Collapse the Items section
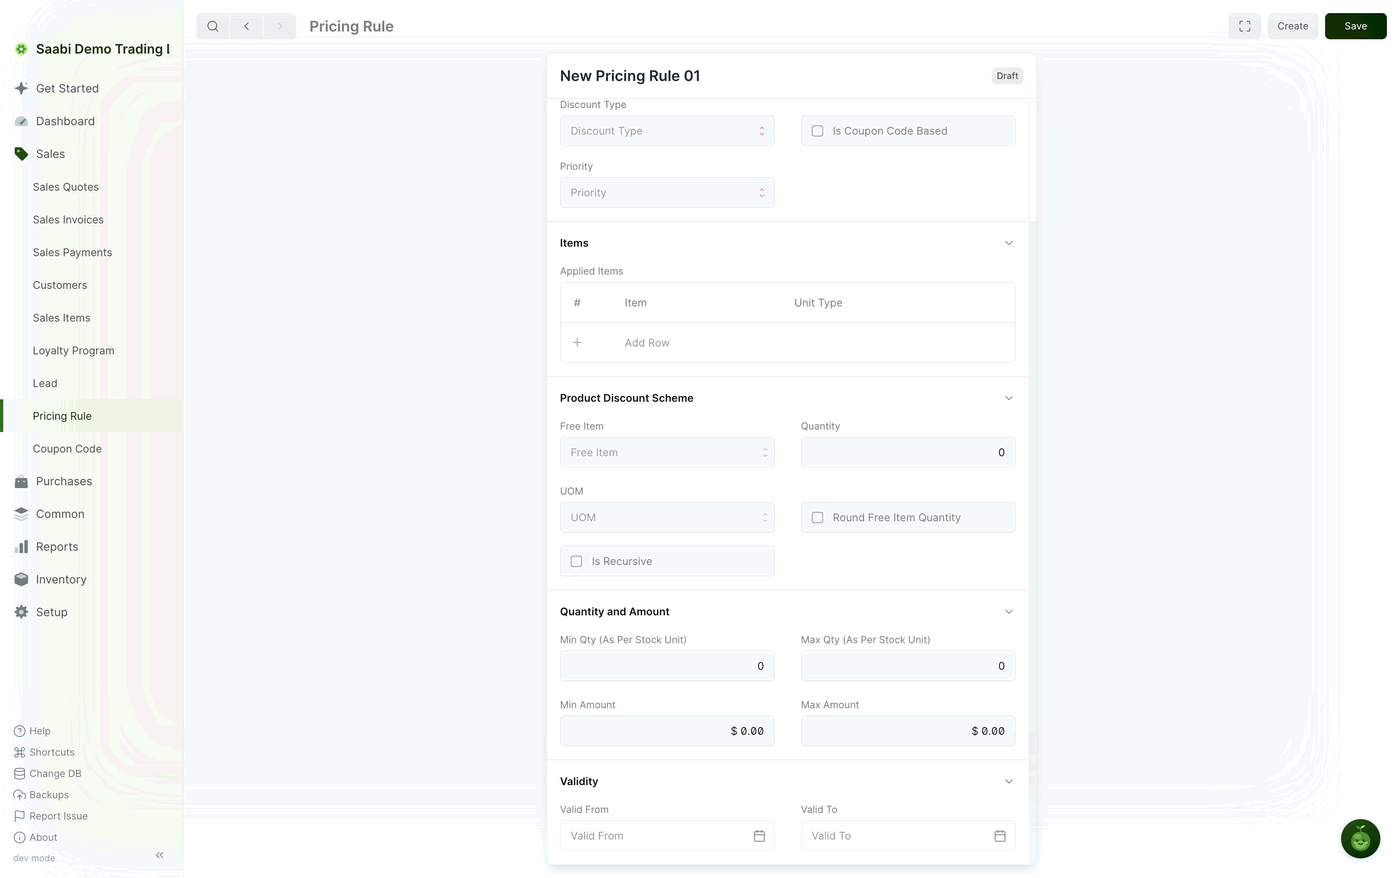 [x=1009, y=243]
